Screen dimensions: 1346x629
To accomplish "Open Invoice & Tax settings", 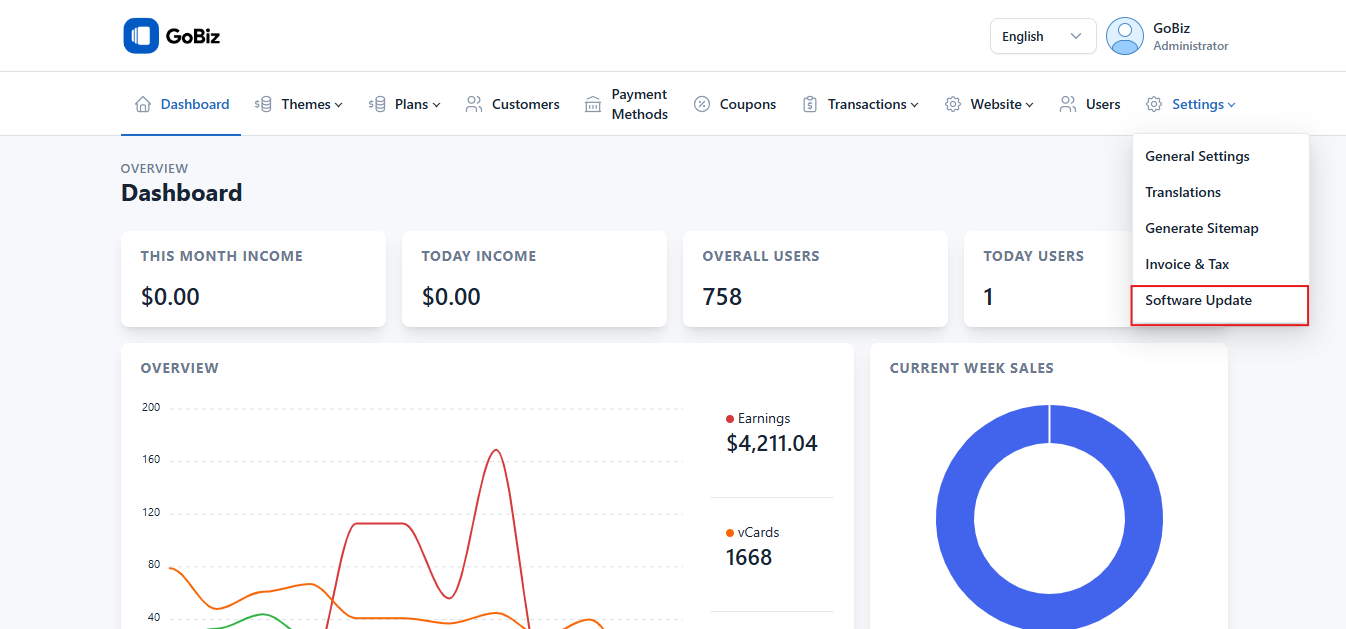I will pyautogui.click(x=1187, y=264).
